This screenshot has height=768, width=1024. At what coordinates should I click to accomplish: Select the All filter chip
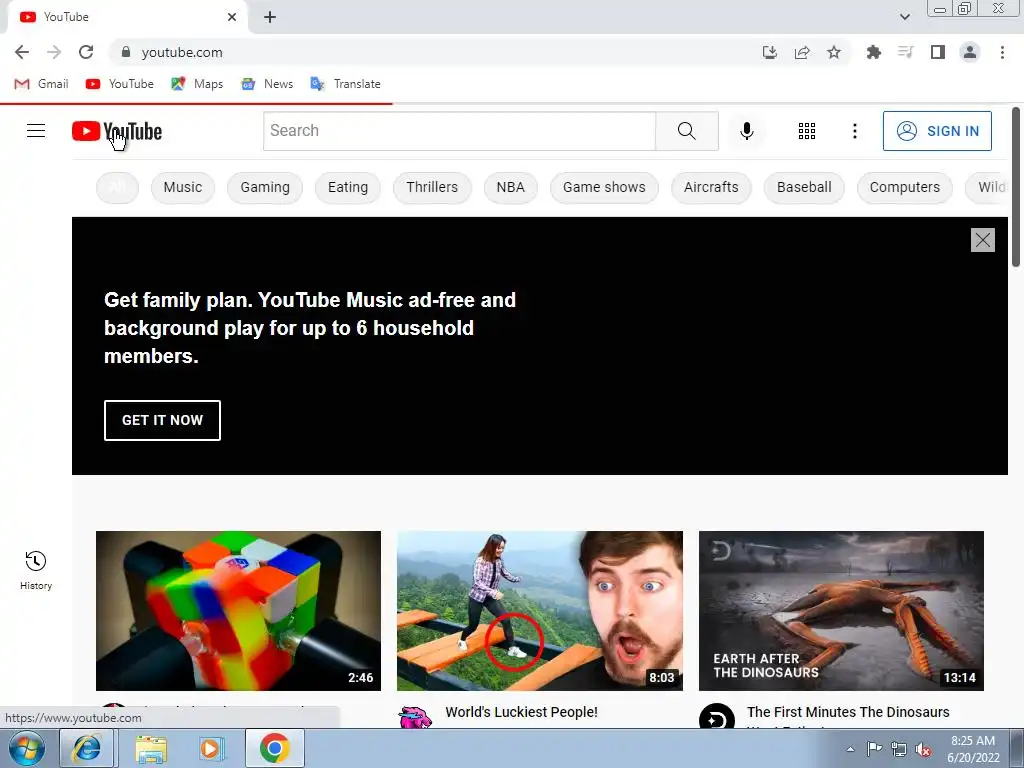(x=117, y=187)
